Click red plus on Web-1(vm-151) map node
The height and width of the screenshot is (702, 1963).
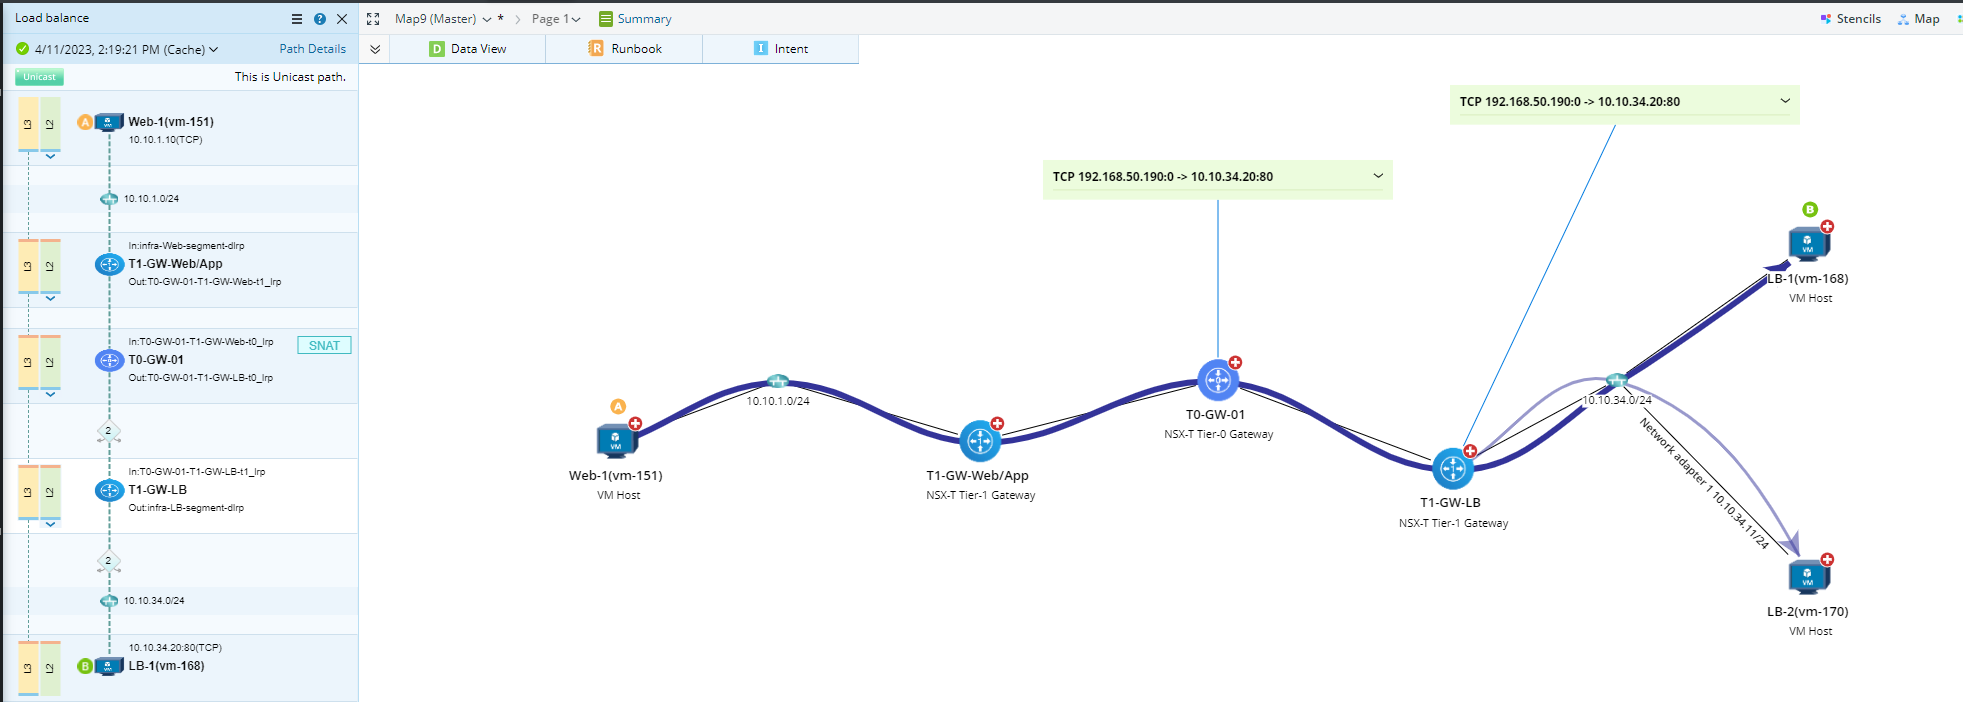(x=635, y=423)
